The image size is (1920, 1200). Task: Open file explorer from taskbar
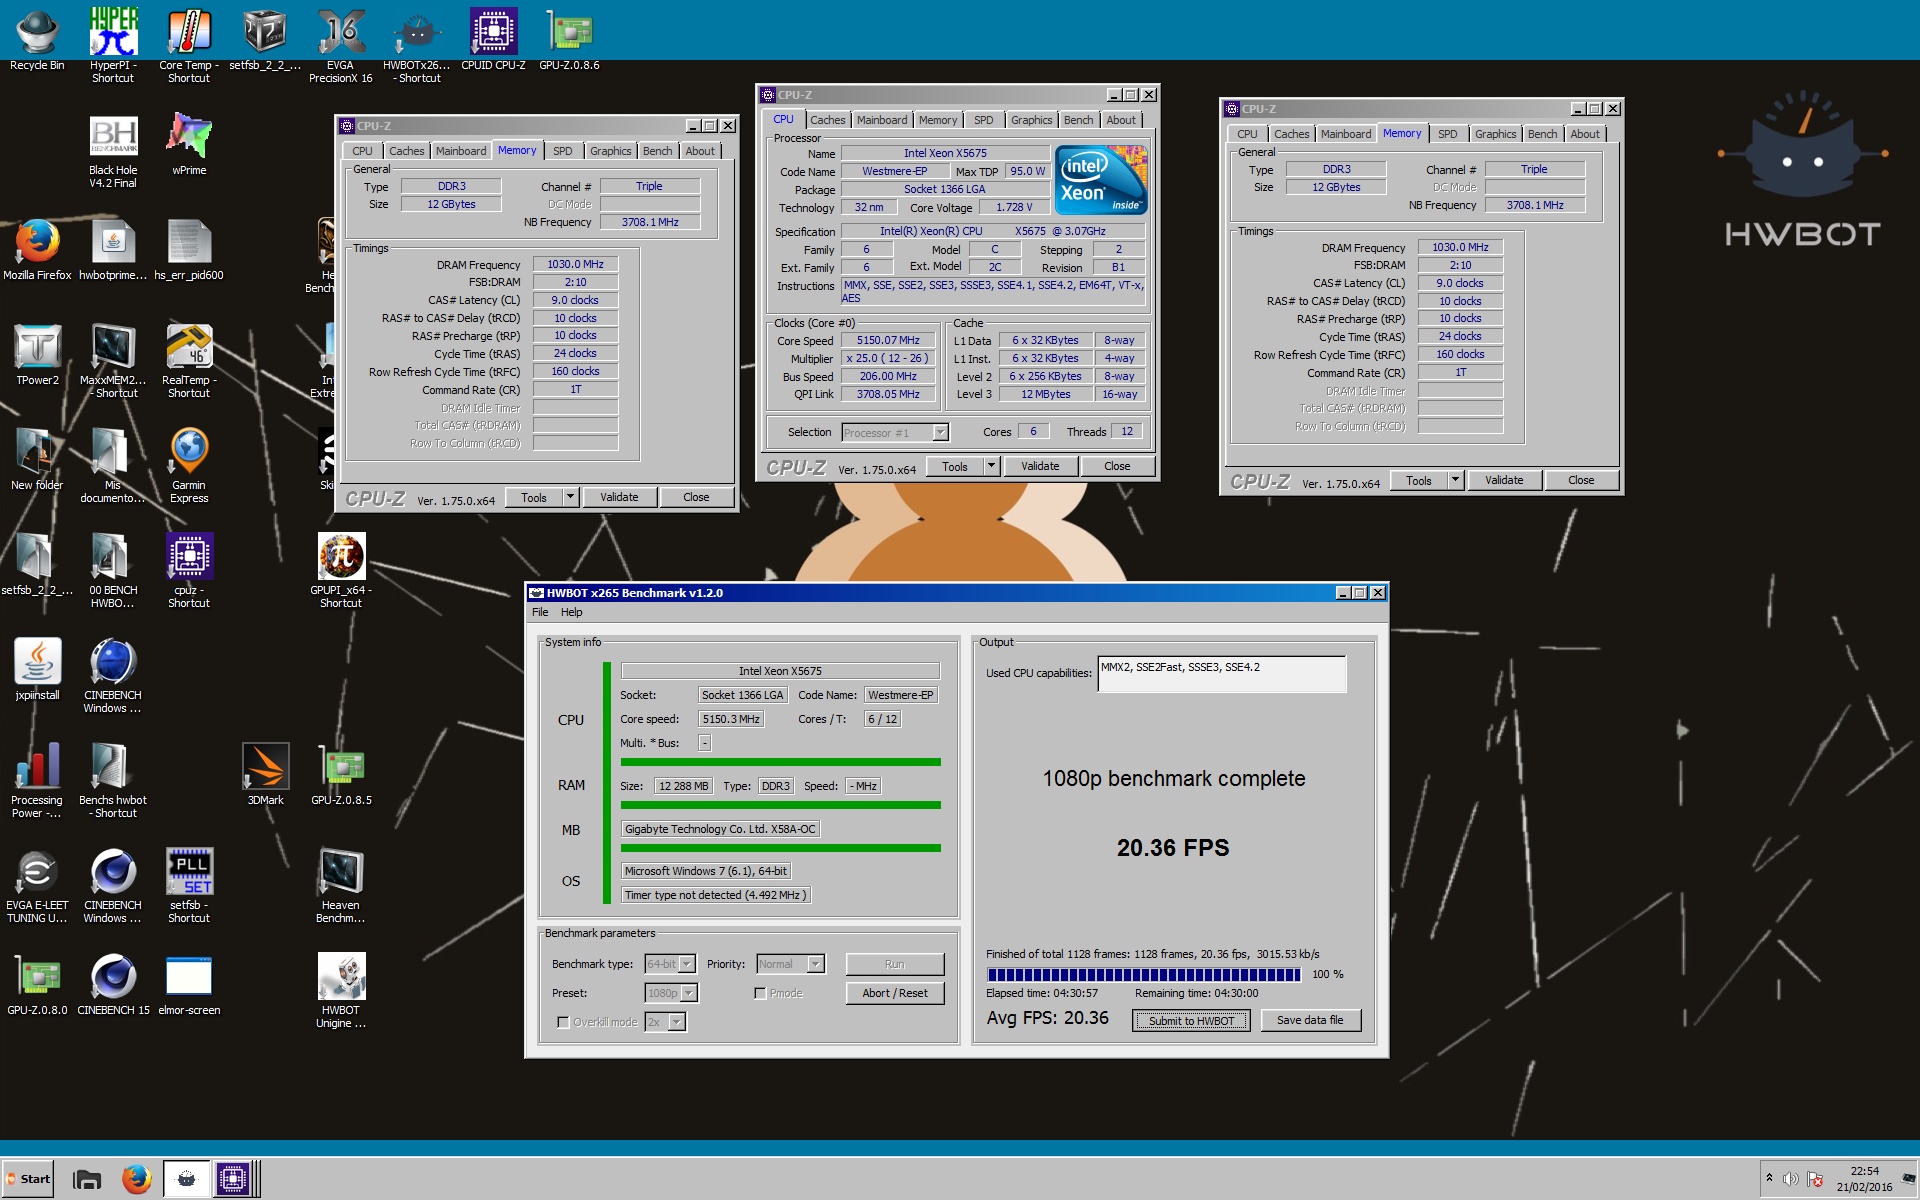pyautogui.click(x=87, y=1179)
